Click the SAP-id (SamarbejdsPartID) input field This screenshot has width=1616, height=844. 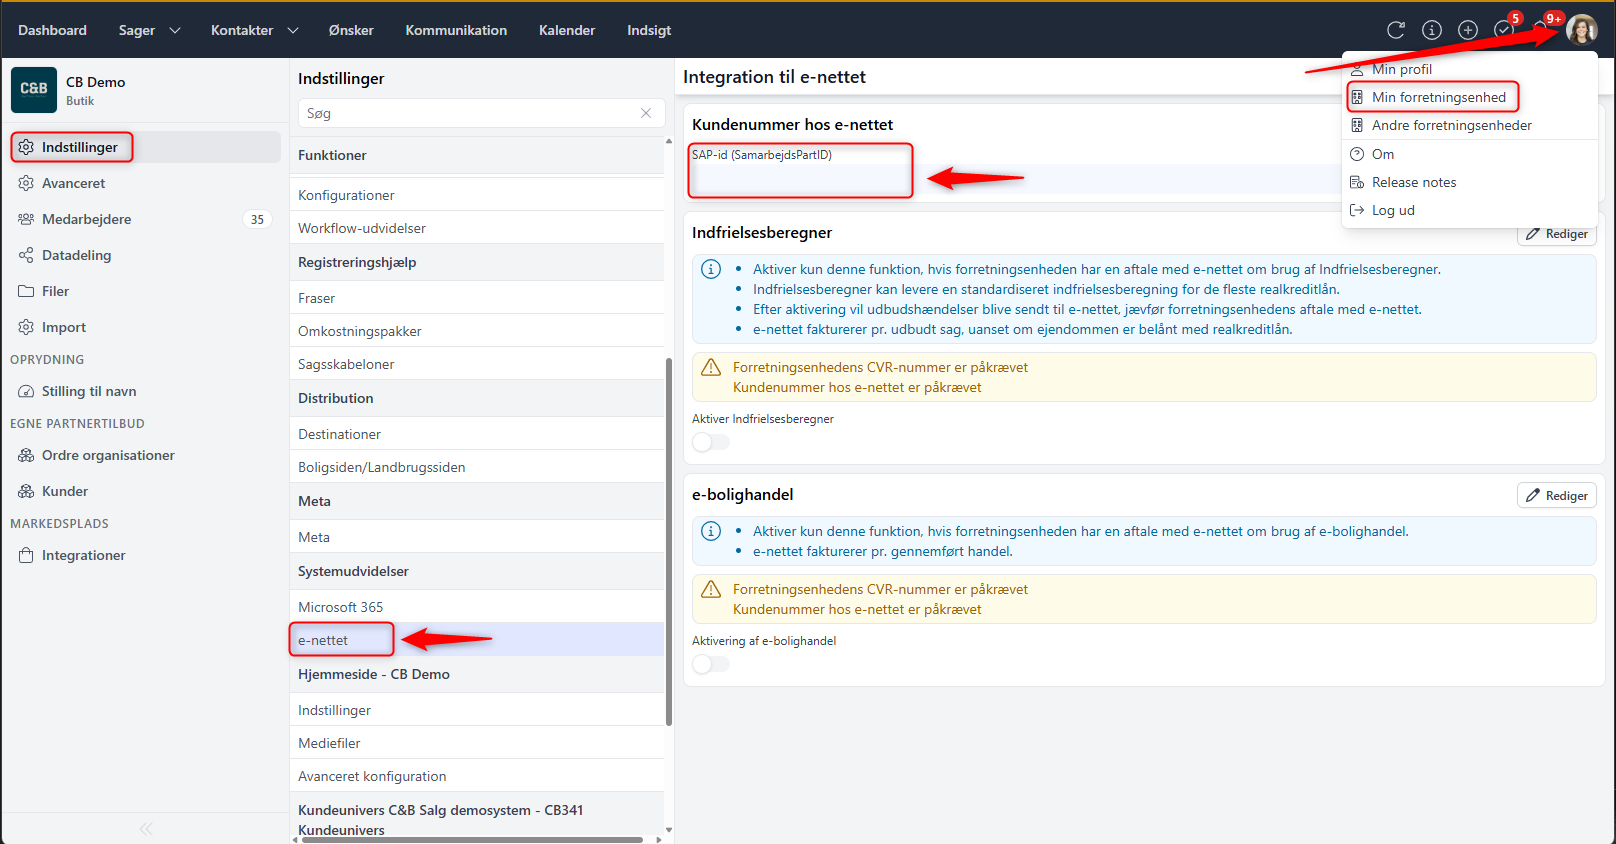800,178
